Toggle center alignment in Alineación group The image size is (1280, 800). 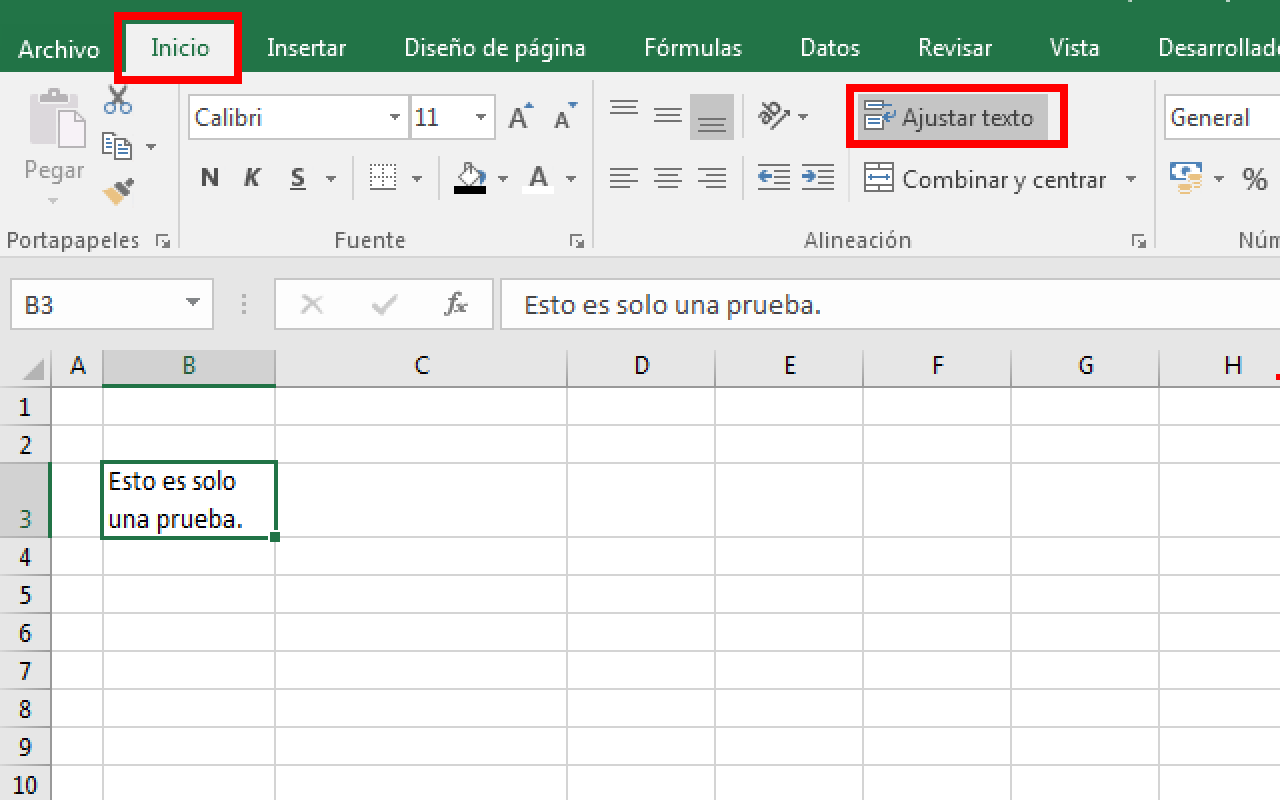pos(668,178)
